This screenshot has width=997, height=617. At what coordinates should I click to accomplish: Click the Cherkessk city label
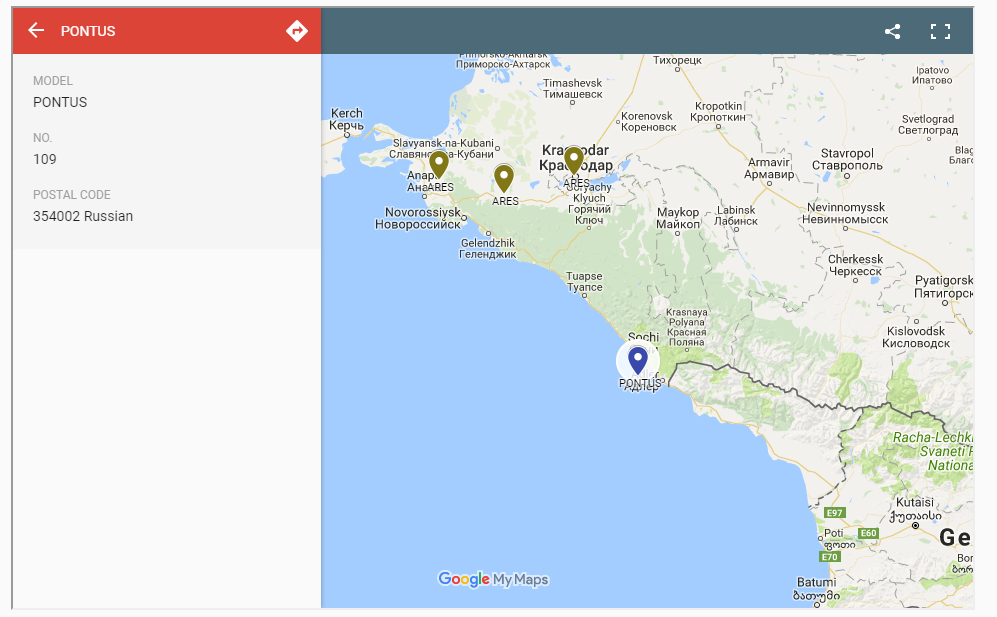click(x=855, y=265)
